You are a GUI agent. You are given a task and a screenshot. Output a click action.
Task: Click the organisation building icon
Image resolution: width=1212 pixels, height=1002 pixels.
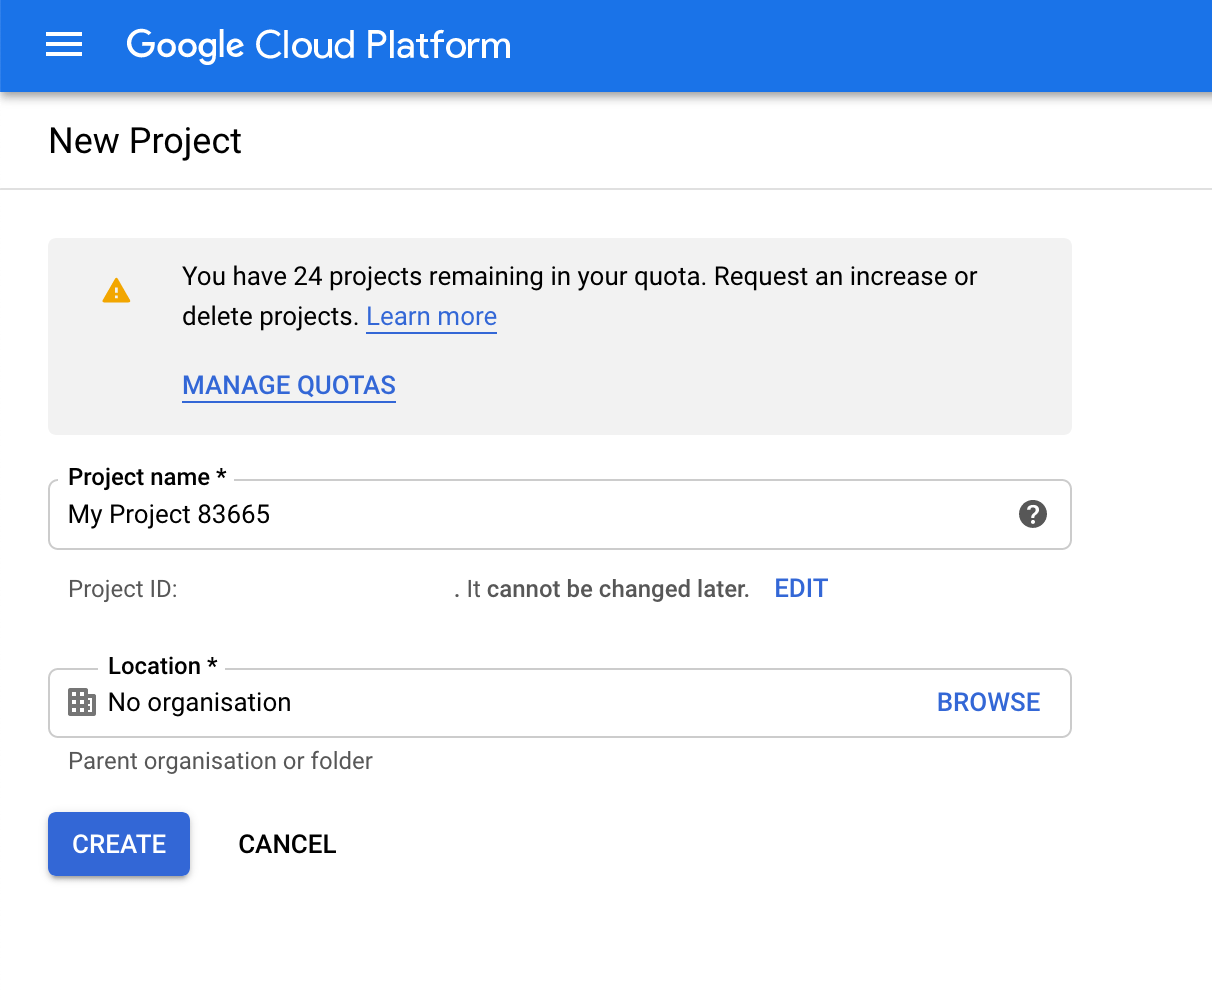(x=81, y=702)
